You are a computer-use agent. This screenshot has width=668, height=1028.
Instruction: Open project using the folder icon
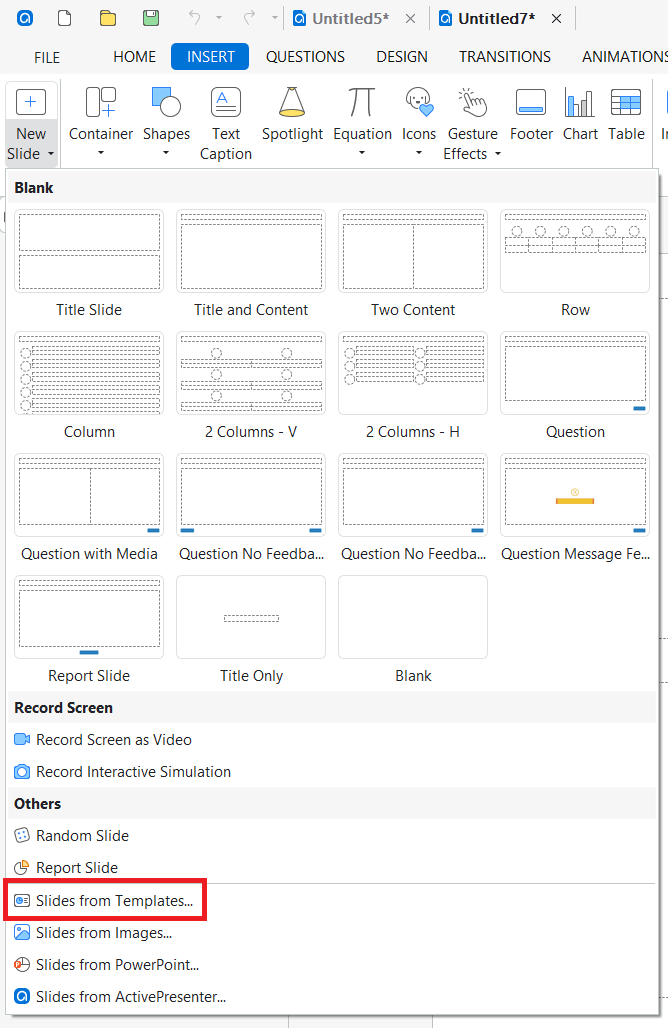(108, 18)
